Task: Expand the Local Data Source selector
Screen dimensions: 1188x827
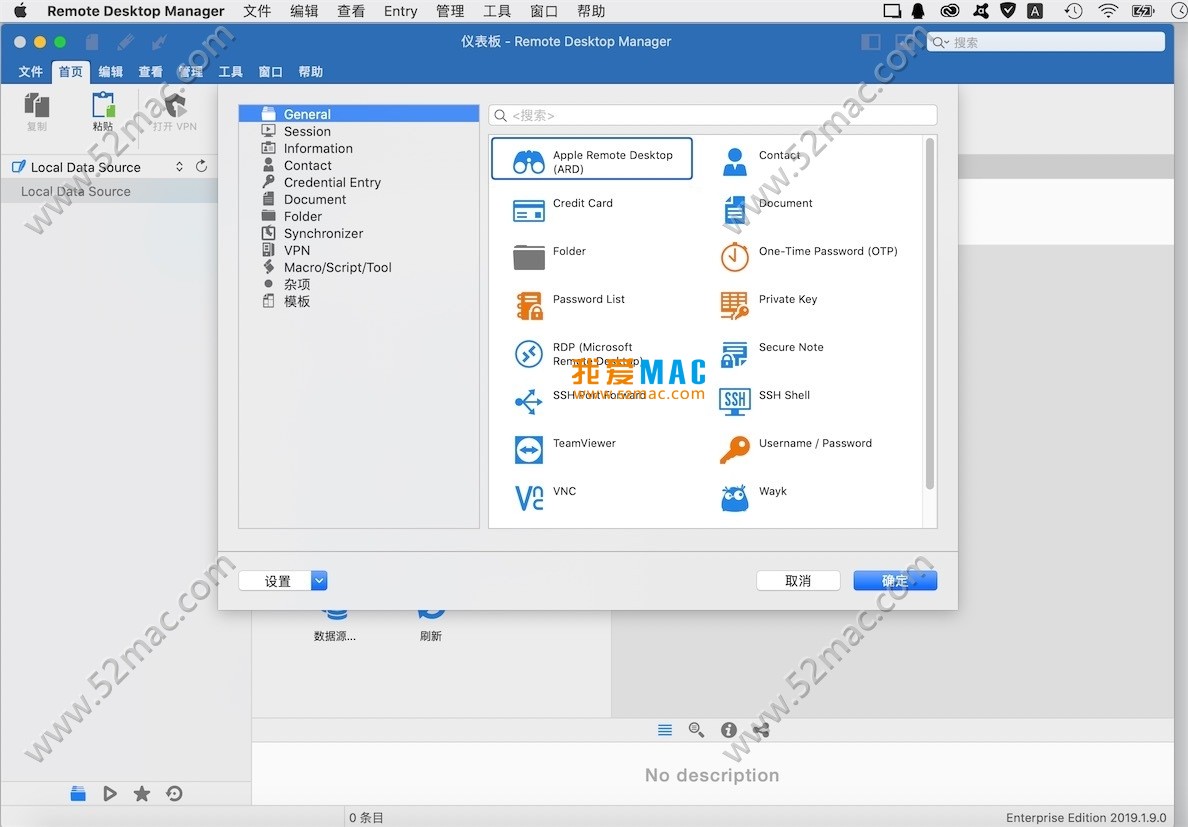Action: [x=179, y=167]
